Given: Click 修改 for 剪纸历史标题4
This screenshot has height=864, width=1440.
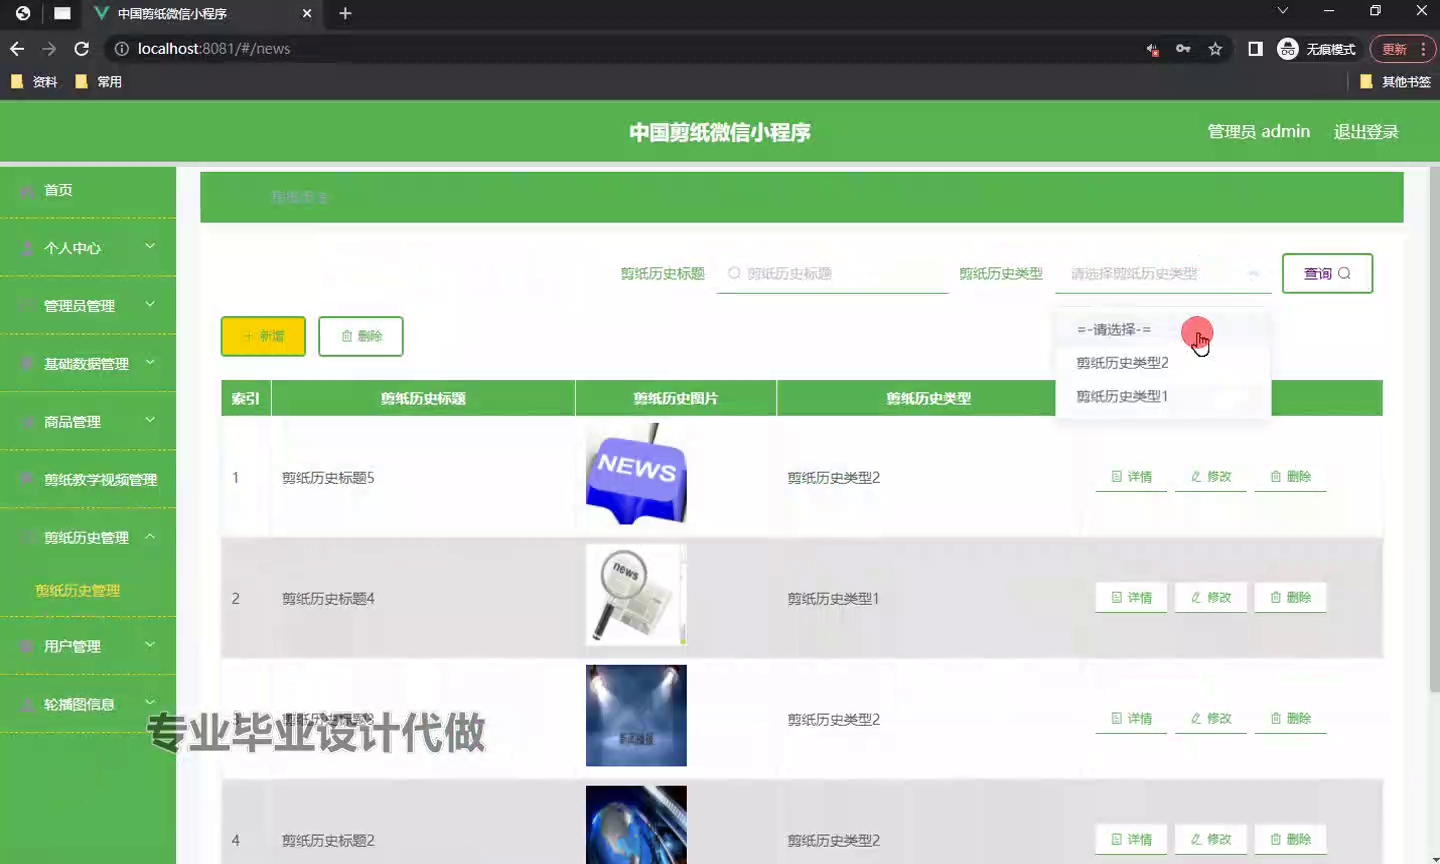Looking at the screenshot, I should [x=1211, y=597].
